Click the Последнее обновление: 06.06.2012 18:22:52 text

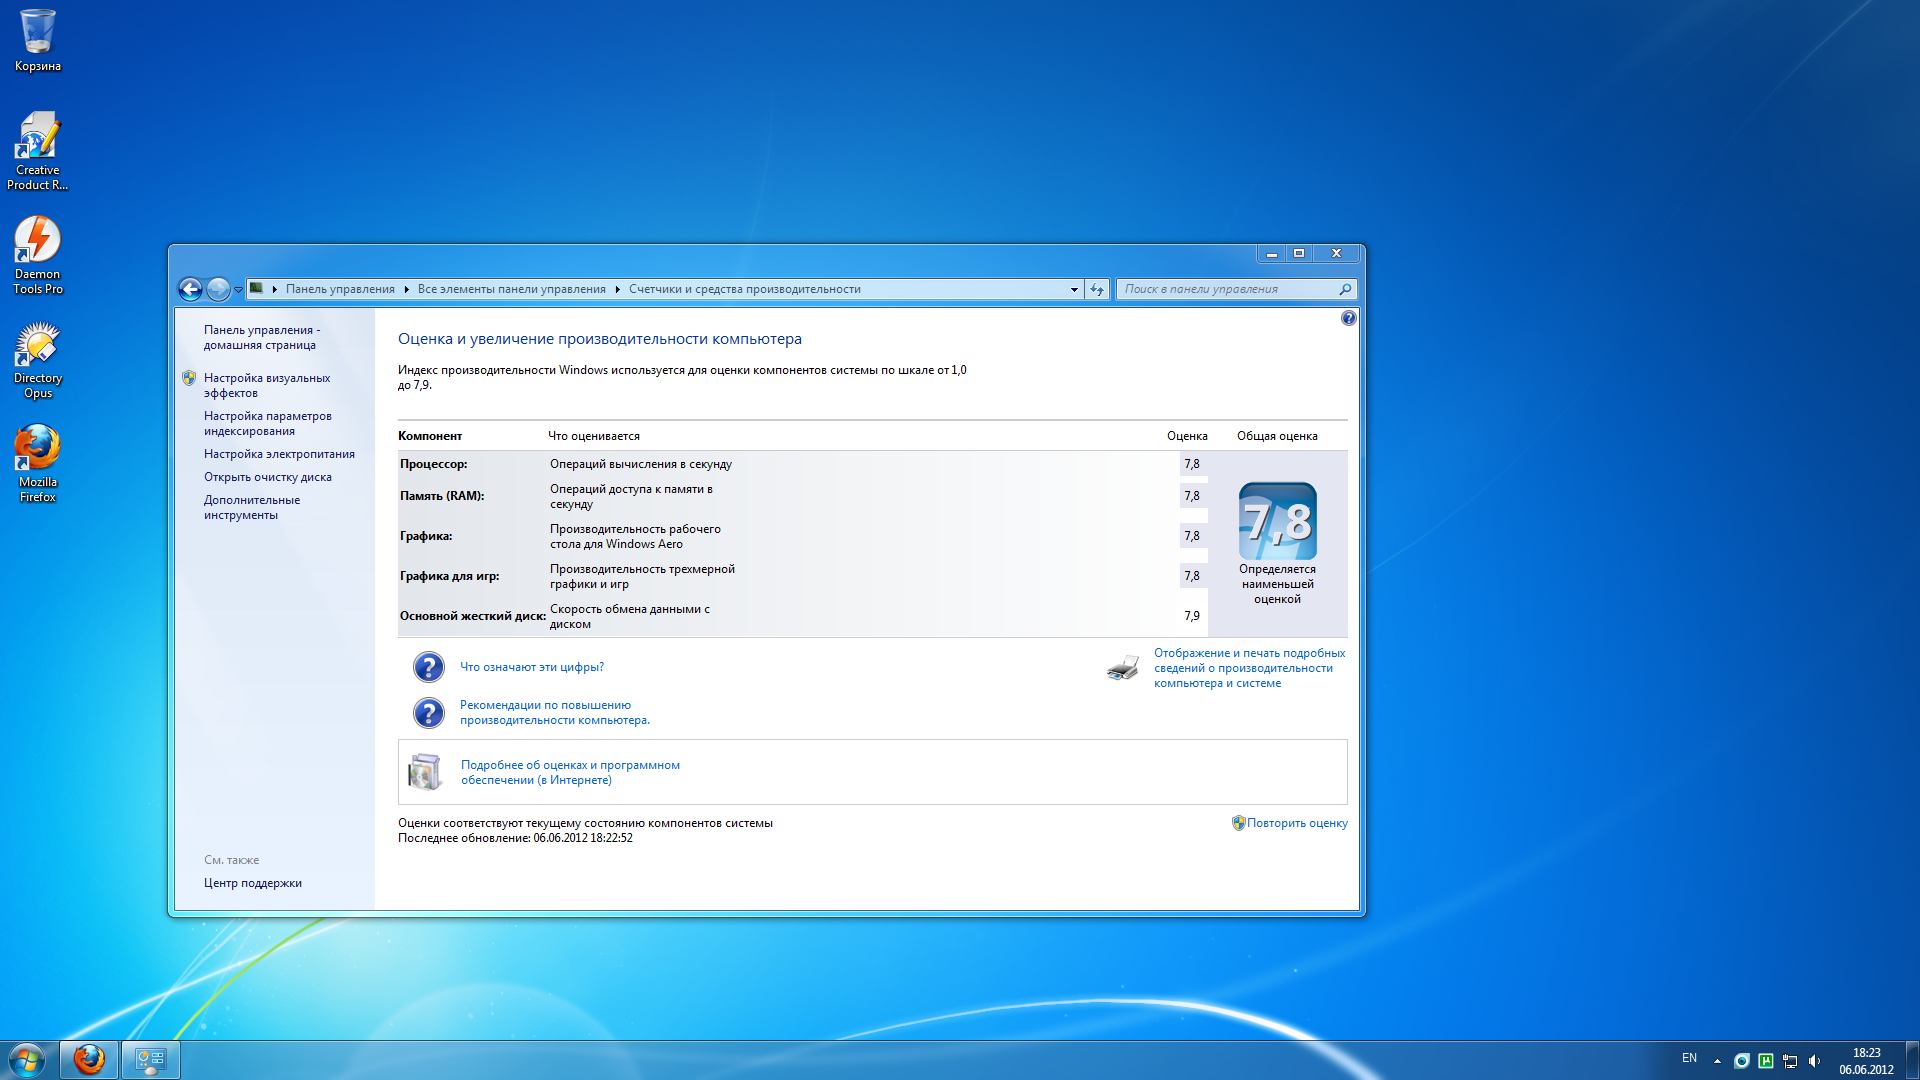[516, 838]
